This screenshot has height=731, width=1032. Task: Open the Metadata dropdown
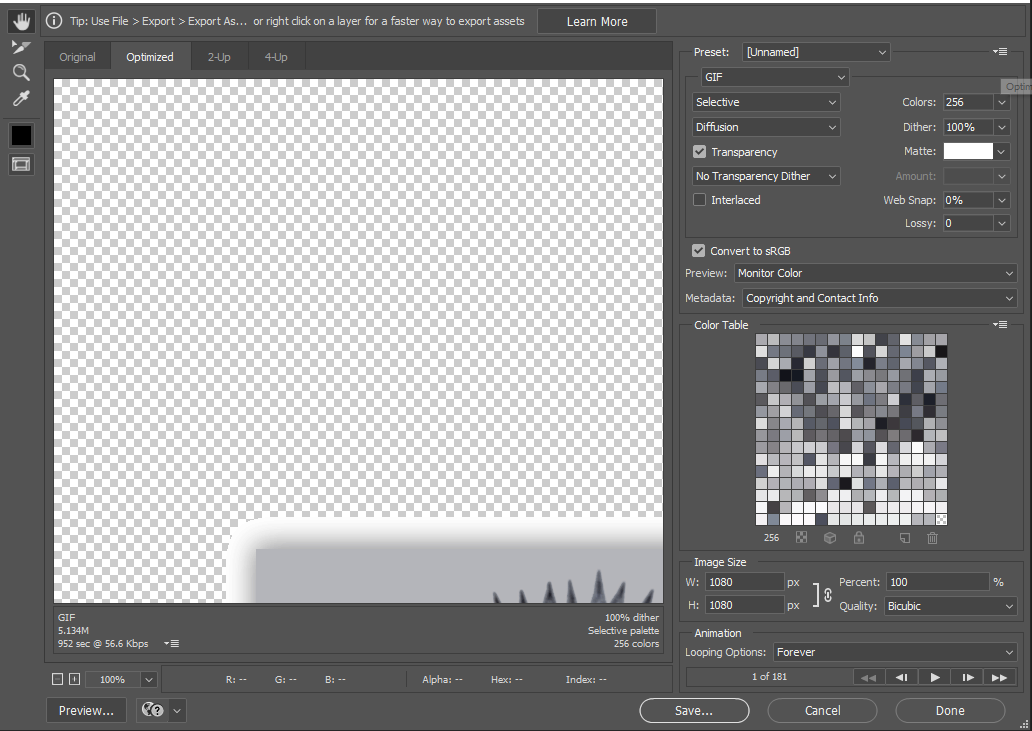(878, 297)
